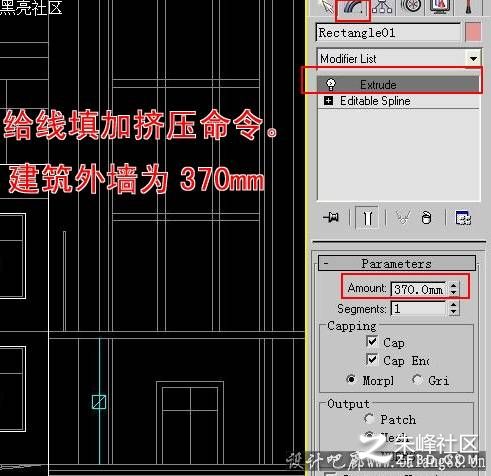Toggle Show End Result icon
This screenshot has height=476, width=491.
click(x=367, y=218)
